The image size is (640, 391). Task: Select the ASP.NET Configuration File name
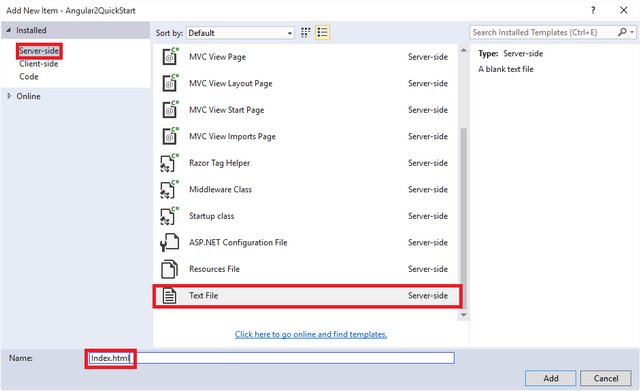click(238, 242)
